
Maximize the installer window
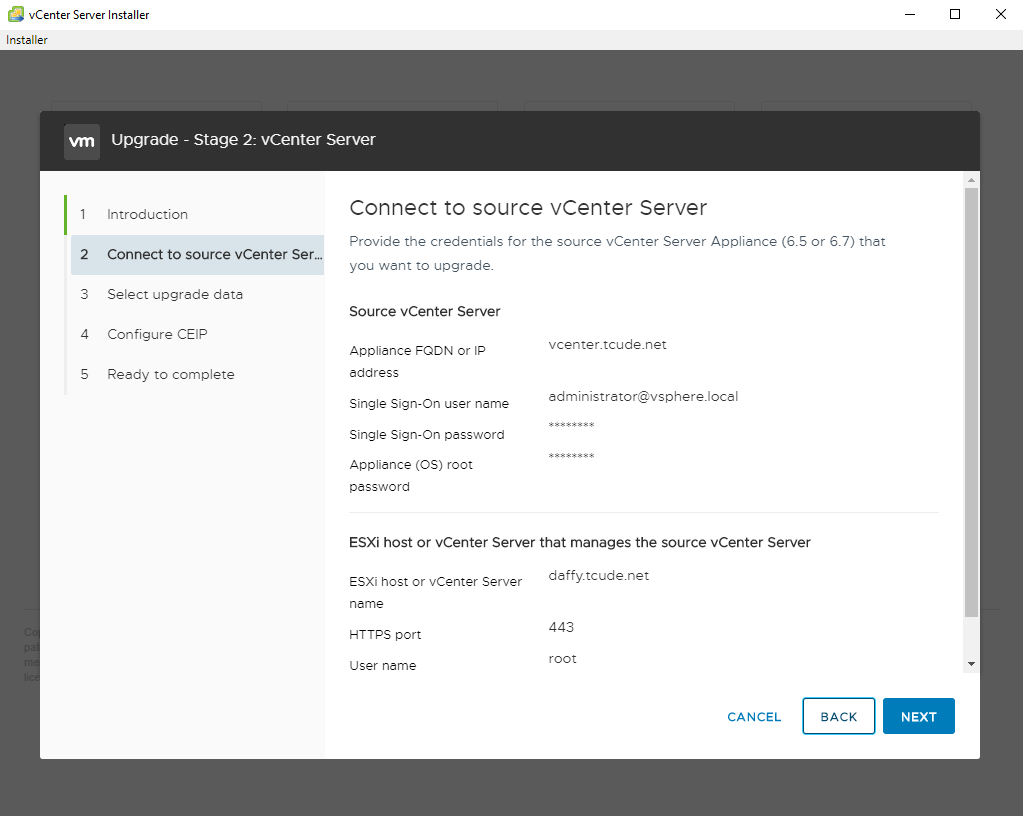click(x=954, y=14)
